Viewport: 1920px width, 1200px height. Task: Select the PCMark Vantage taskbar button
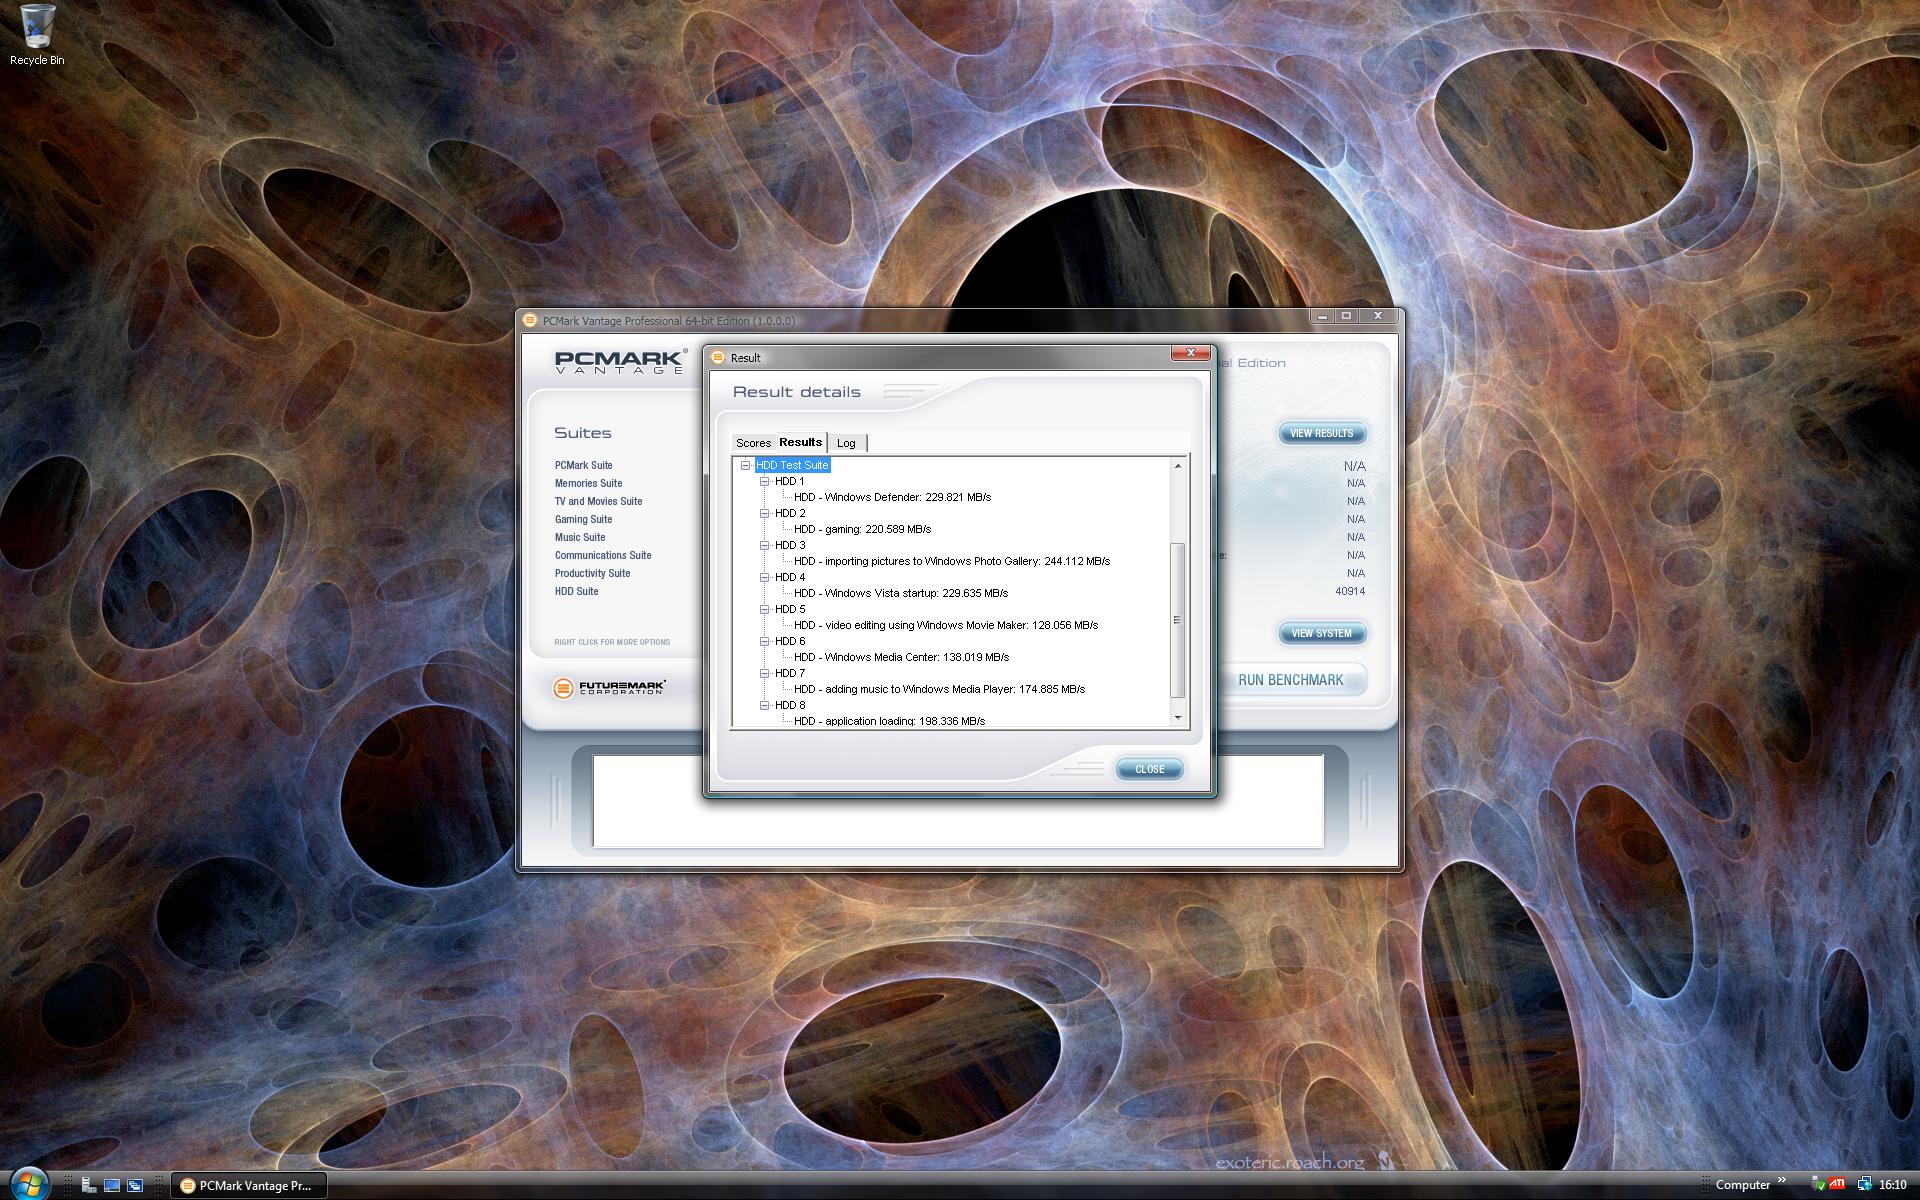248,1185
